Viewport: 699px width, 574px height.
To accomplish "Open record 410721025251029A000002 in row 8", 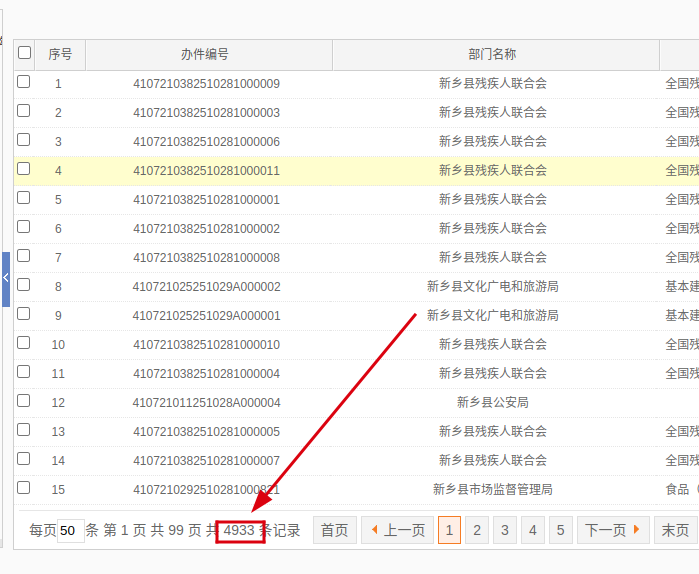I will 206,286.
